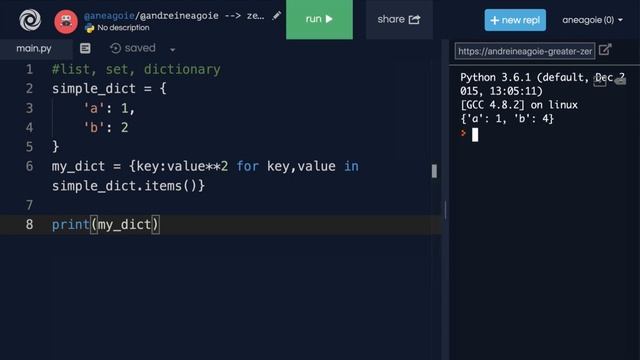Create a new repl
Image resolution: width=640 pixels, height=360 pixels.
pyautogui.click(x=515, y=20)
